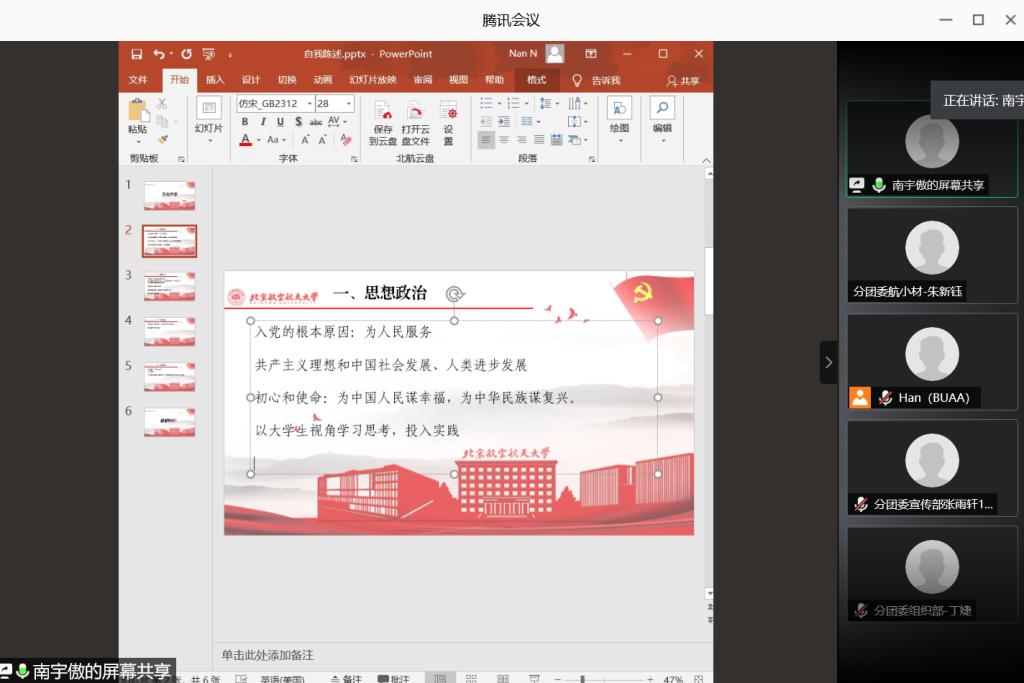The width and height of the screenshot is (1024, 683).
Task: Open the 设计 ribbon tab
Action: point(251,80)
